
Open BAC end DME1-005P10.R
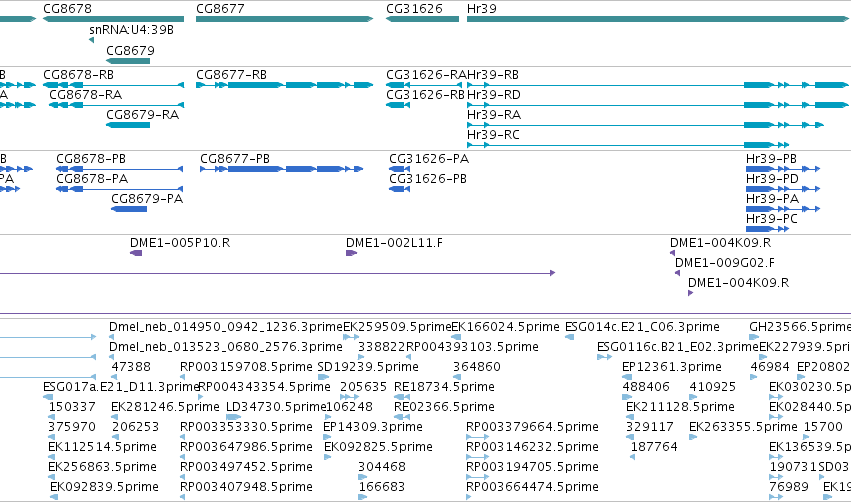pyautogui.click(x=180, y=243)
